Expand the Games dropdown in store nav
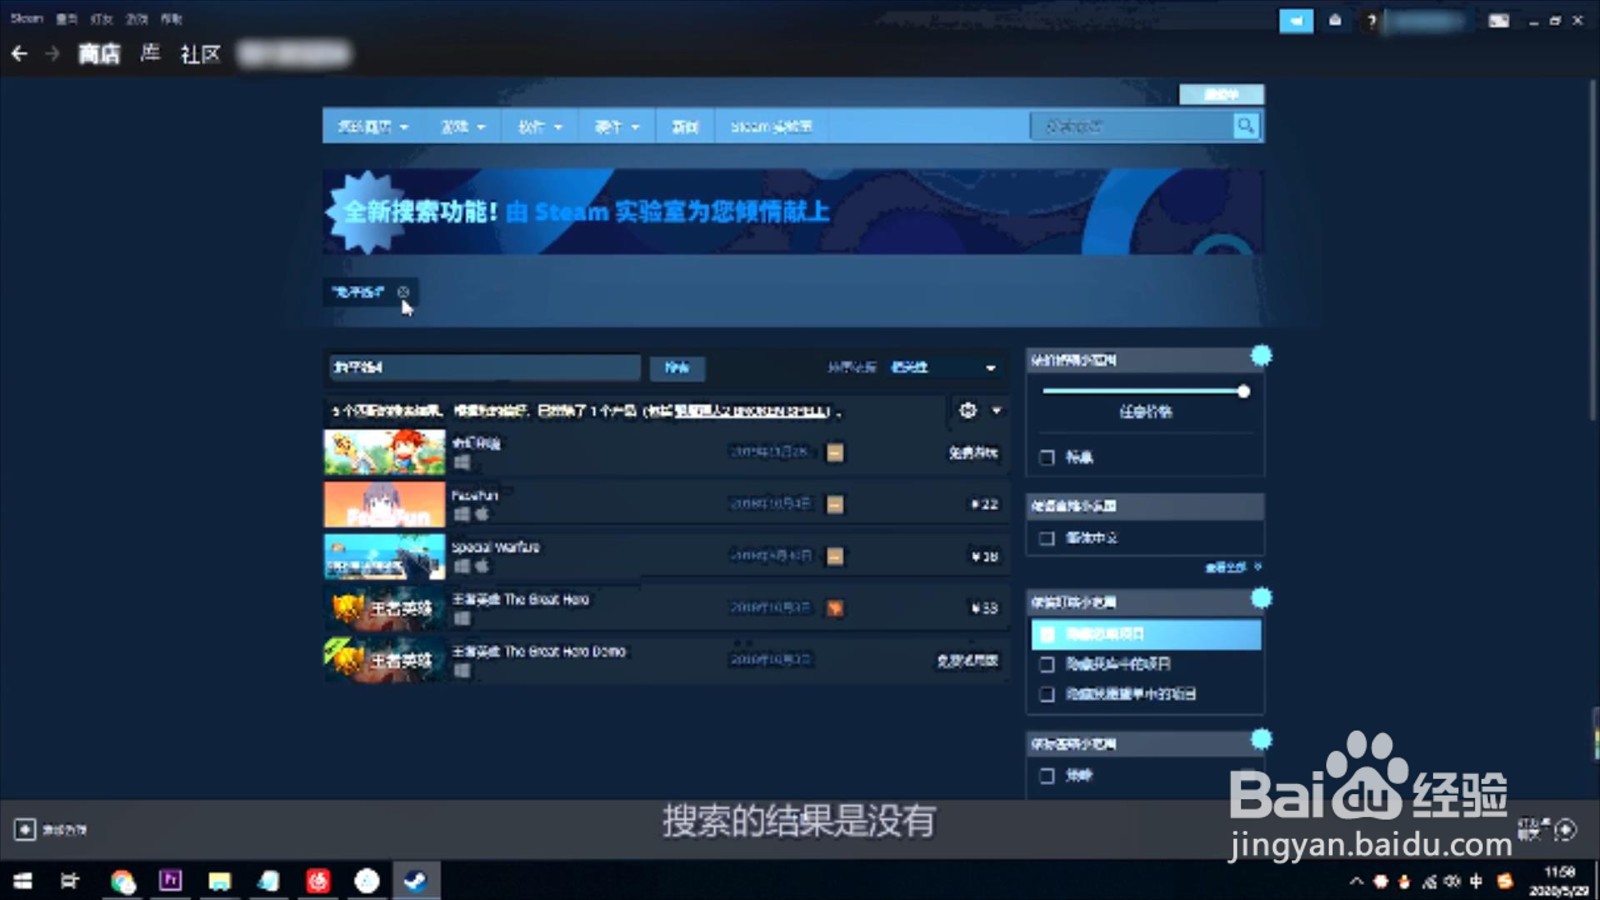The height and width of the screenshot is (900, 1600). point(463,127)
